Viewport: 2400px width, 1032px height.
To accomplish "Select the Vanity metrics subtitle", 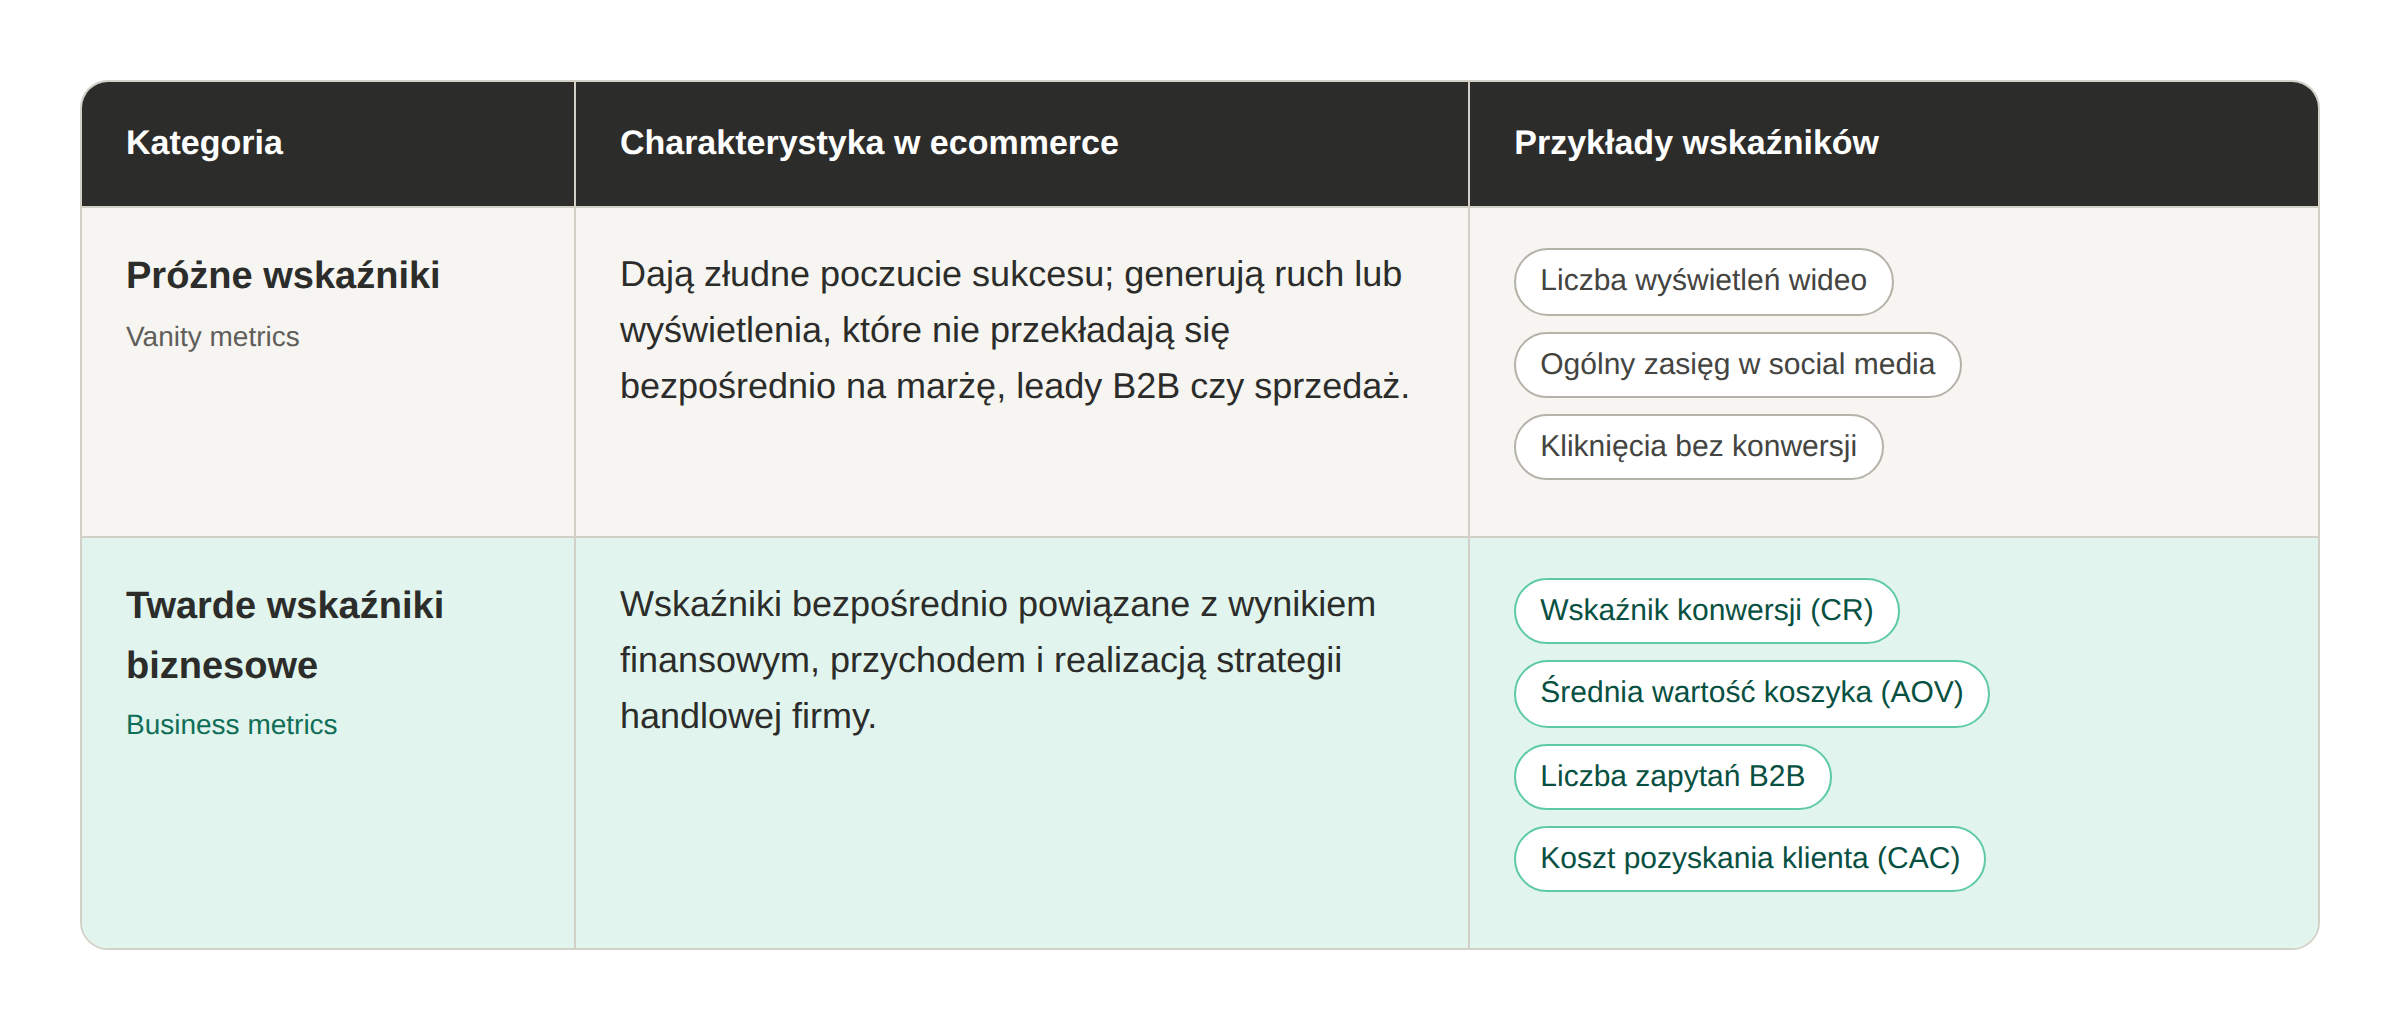I will click(x=212, y=337).
